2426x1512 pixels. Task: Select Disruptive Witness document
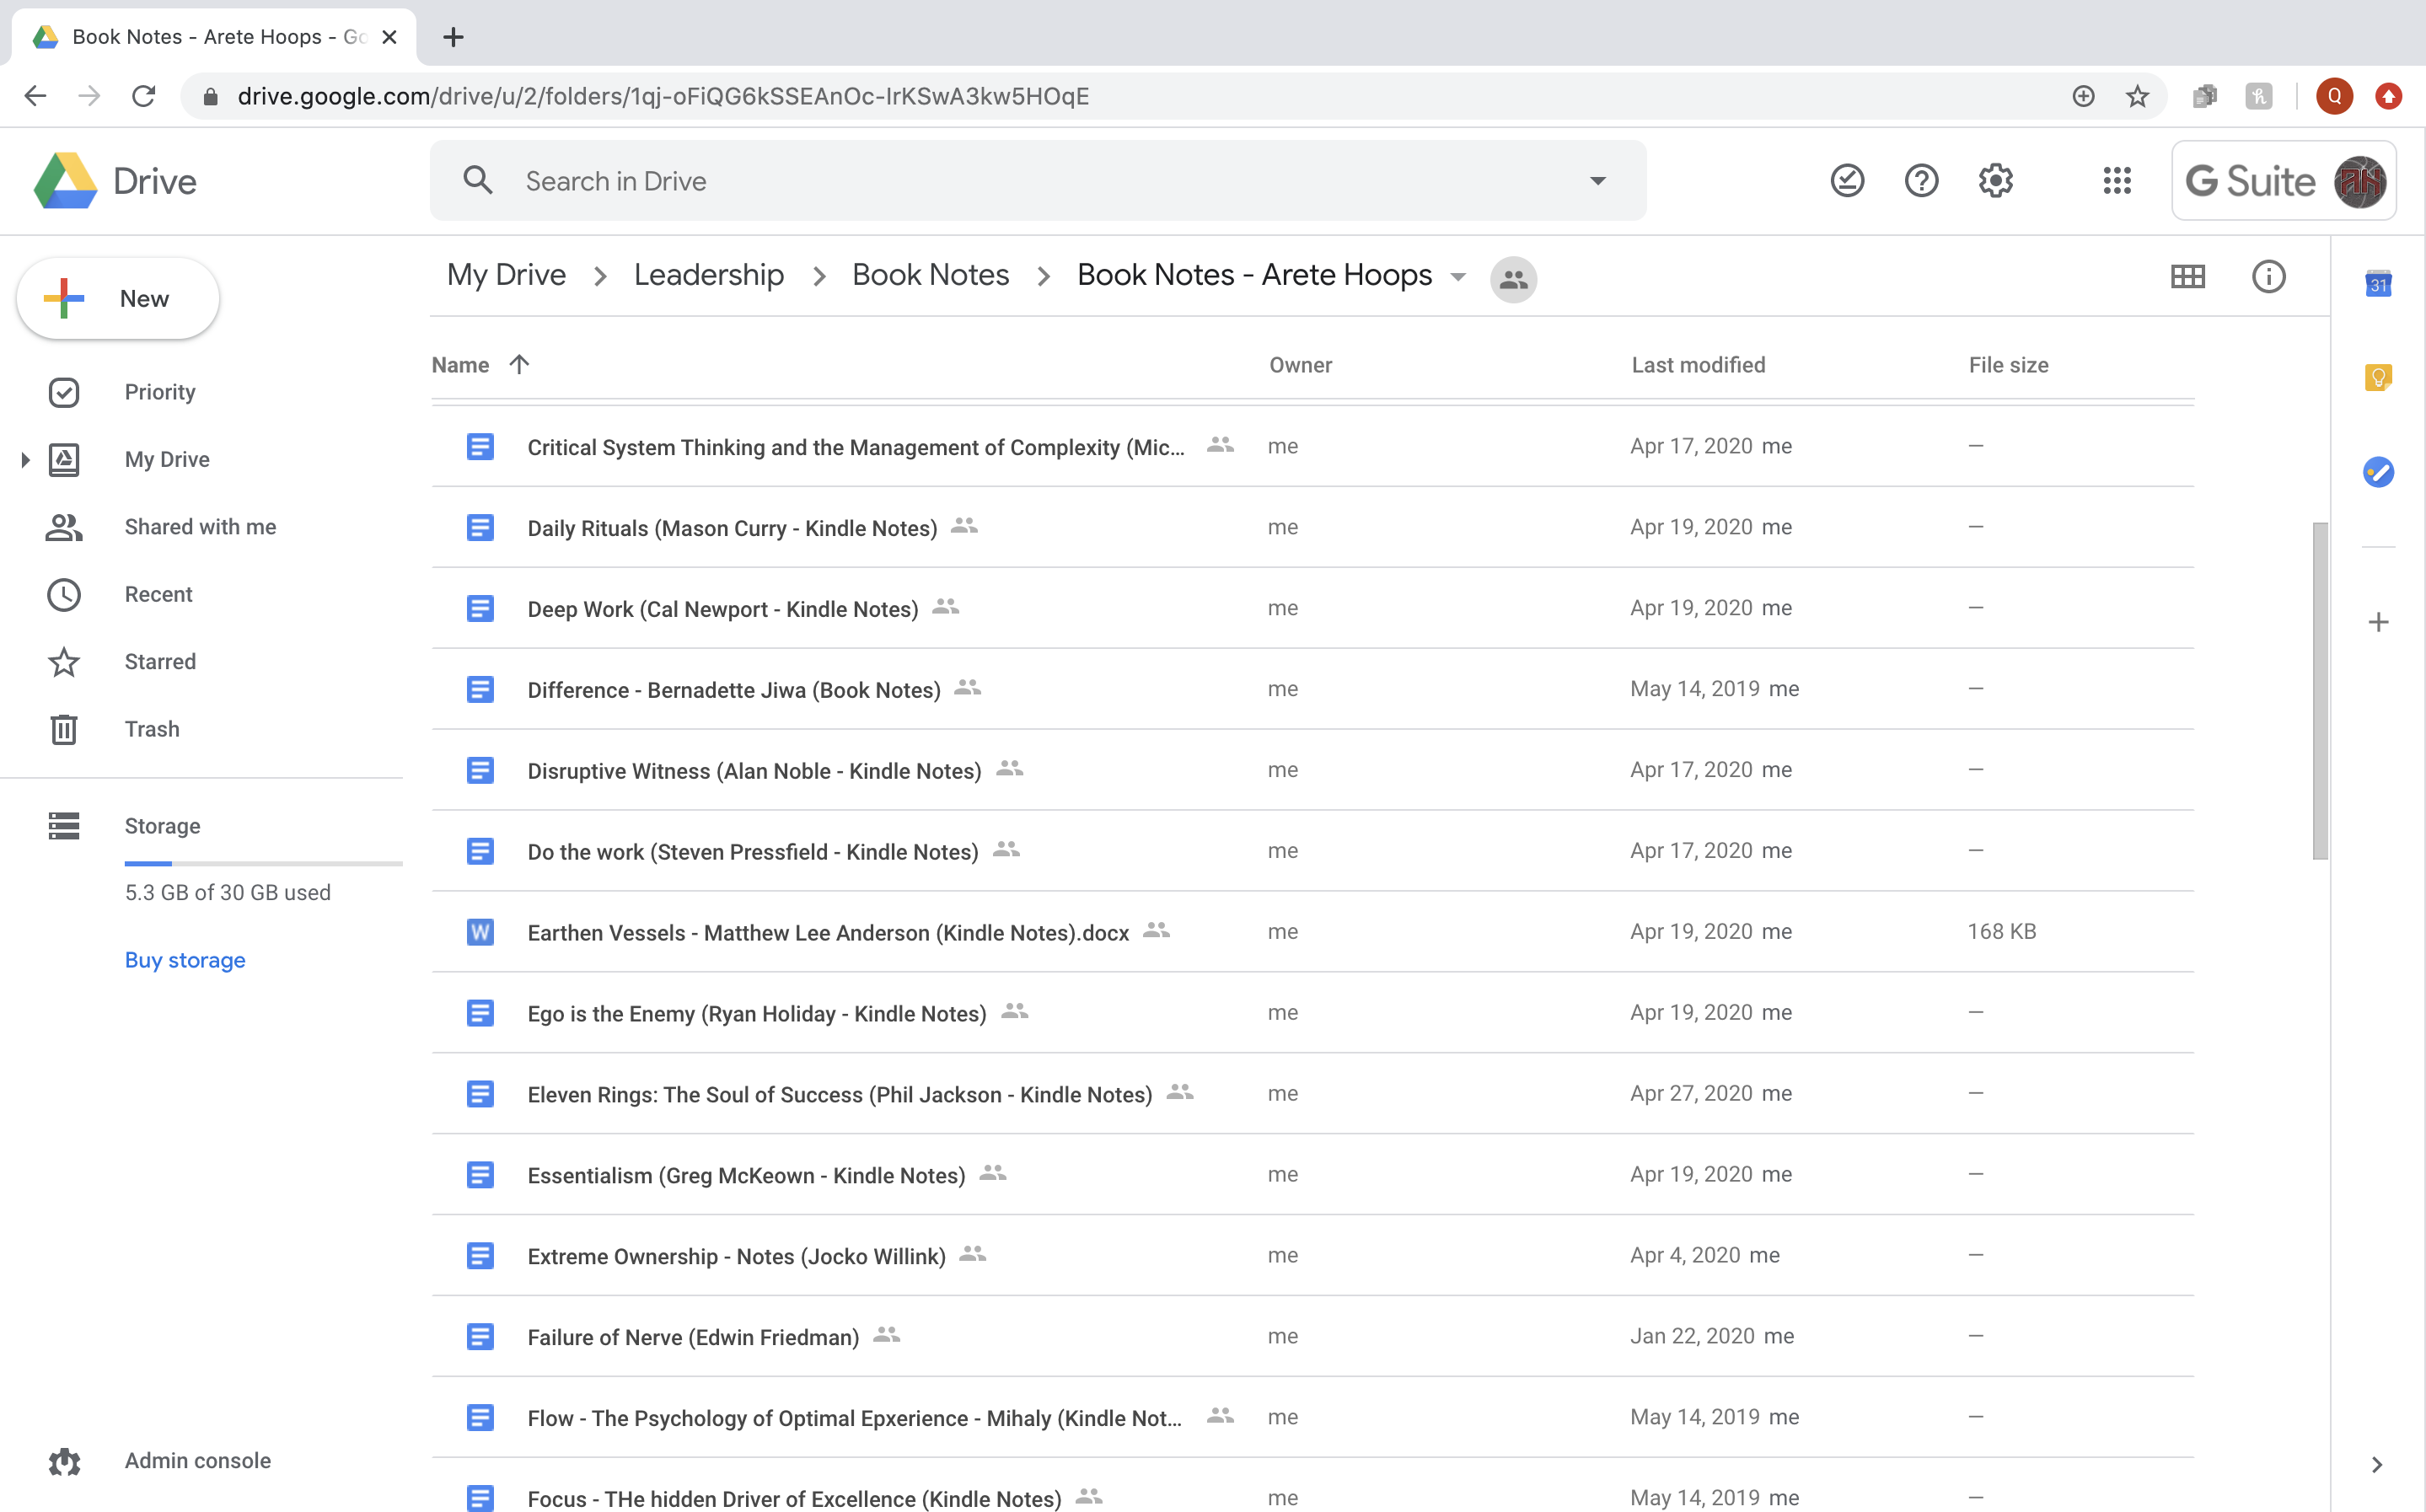pos(1312,770)
